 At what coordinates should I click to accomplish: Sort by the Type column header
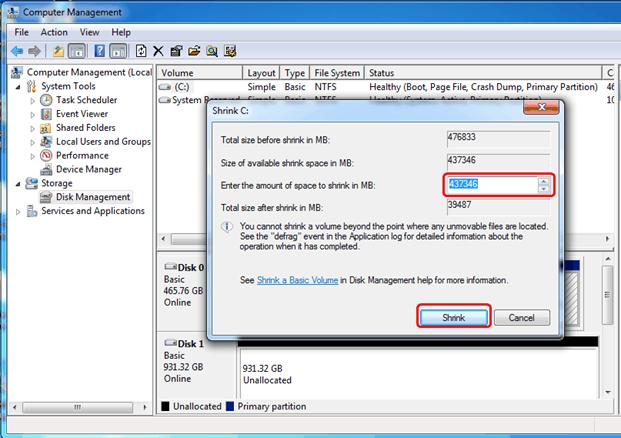pos(295,73)
